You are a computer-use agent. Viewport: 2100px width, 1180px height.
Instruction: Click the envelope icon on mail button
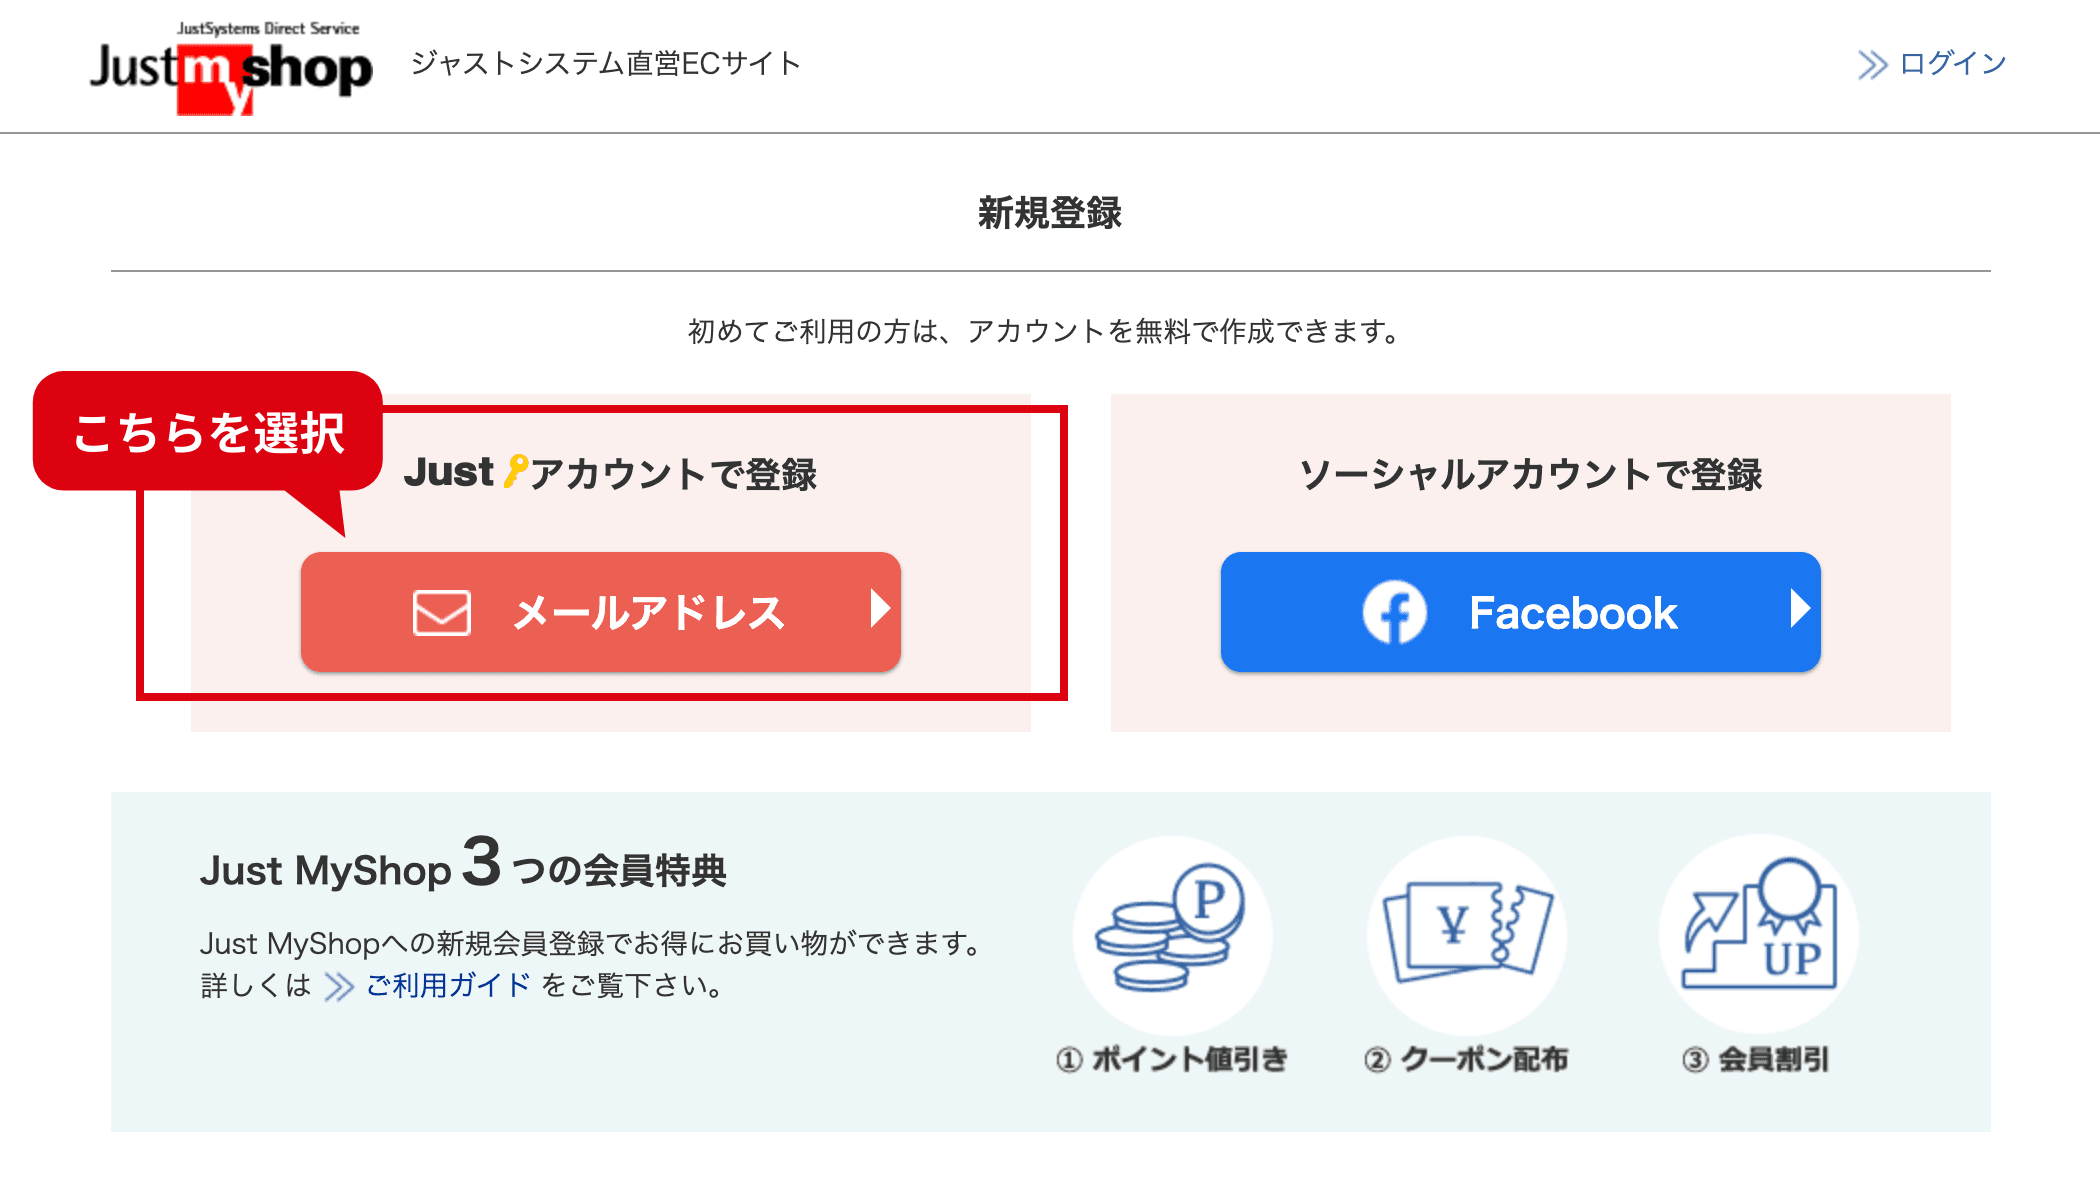[x=442, y=612]
